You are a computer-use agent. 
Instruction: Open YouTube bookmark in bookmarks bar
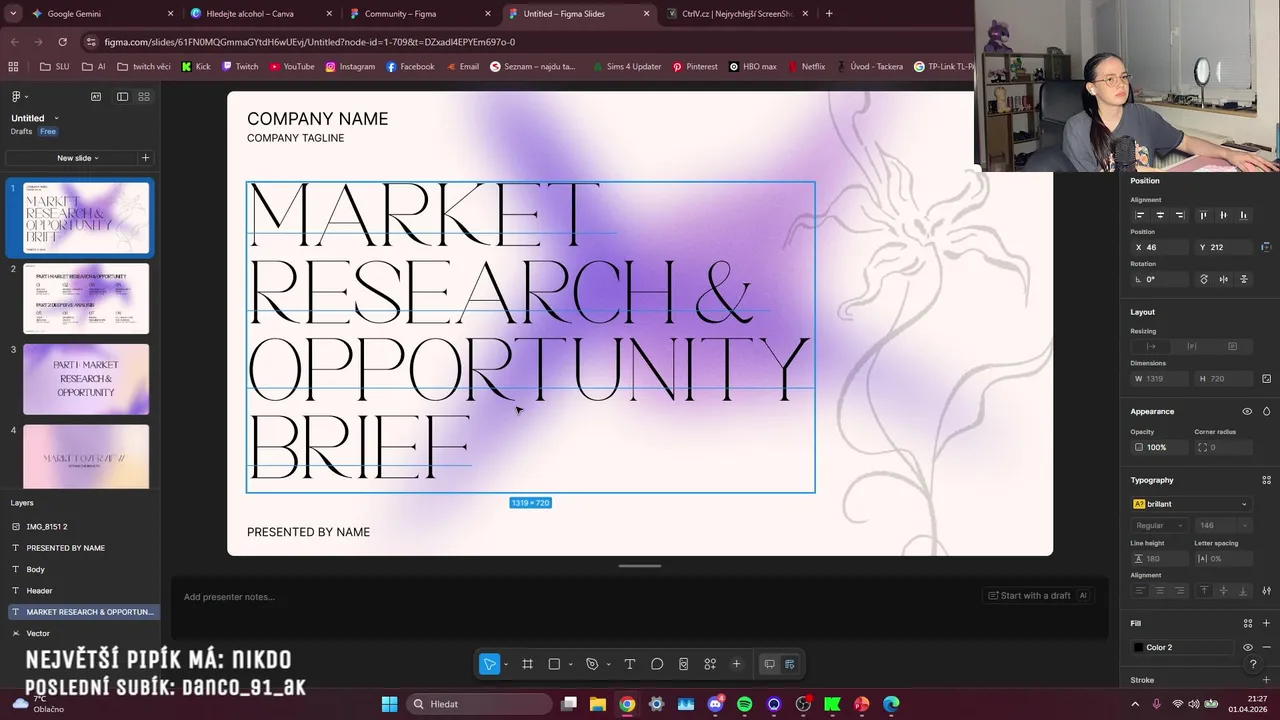(291, 67)
